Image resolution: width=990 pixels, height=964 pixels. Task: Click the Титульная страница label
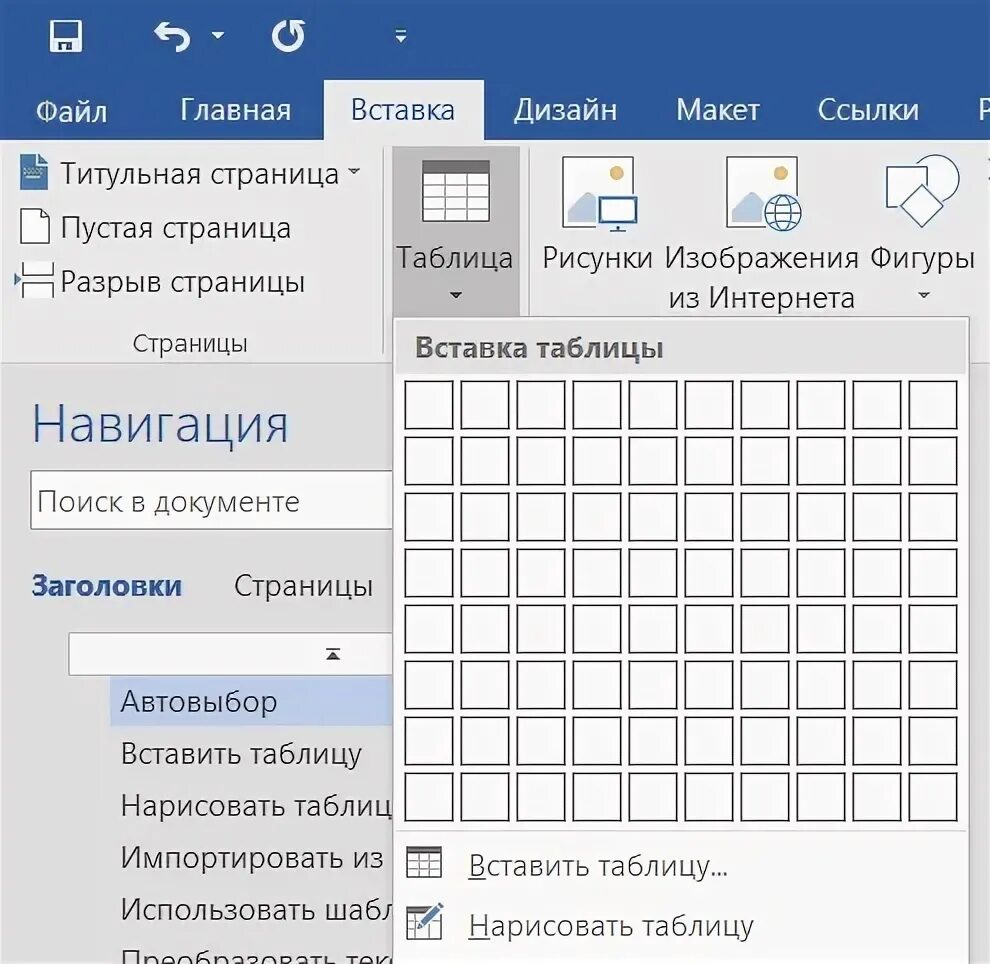click(200, 173)
